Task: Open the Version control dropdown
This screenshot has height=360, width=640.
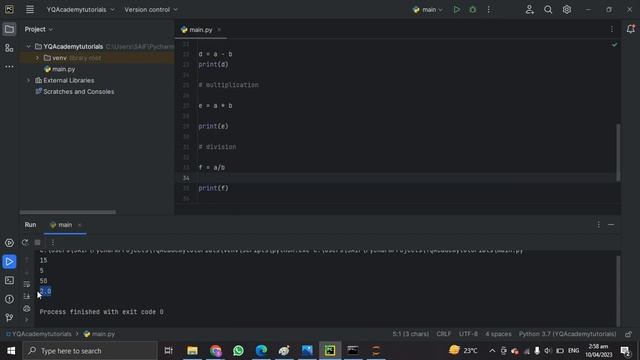Action: tap(151, 9)
